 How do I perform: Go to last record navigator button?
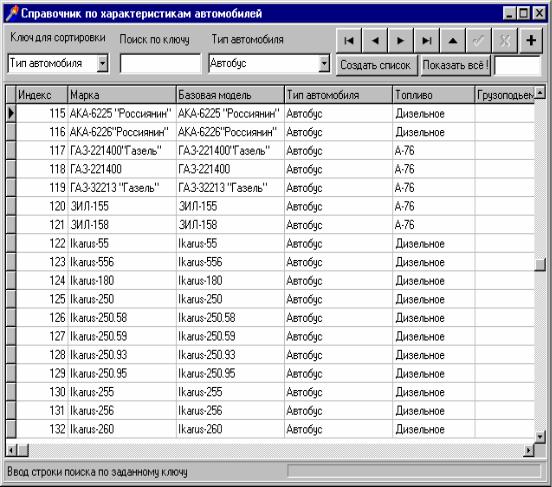click(427, 40)
